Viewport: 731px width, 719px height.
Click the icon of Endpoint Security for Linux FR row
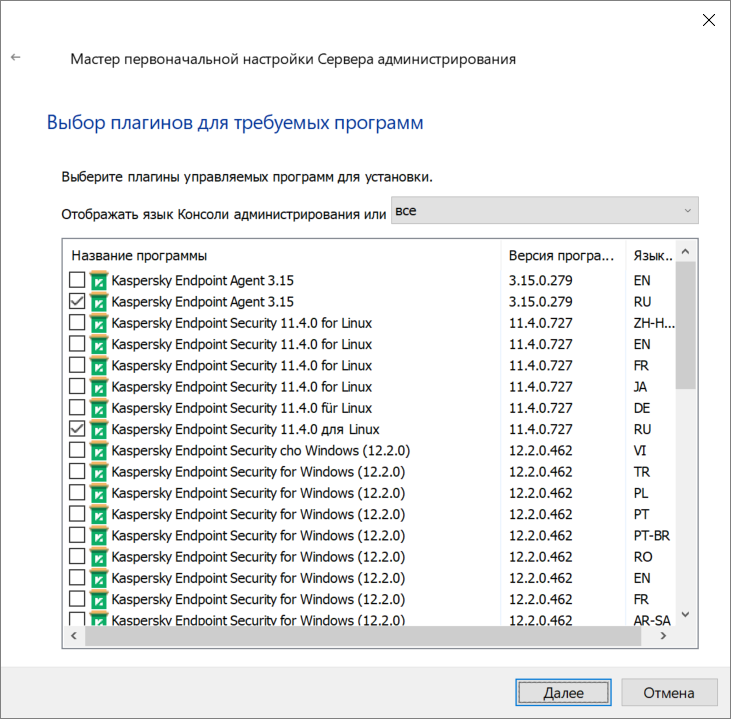[99, 366]
